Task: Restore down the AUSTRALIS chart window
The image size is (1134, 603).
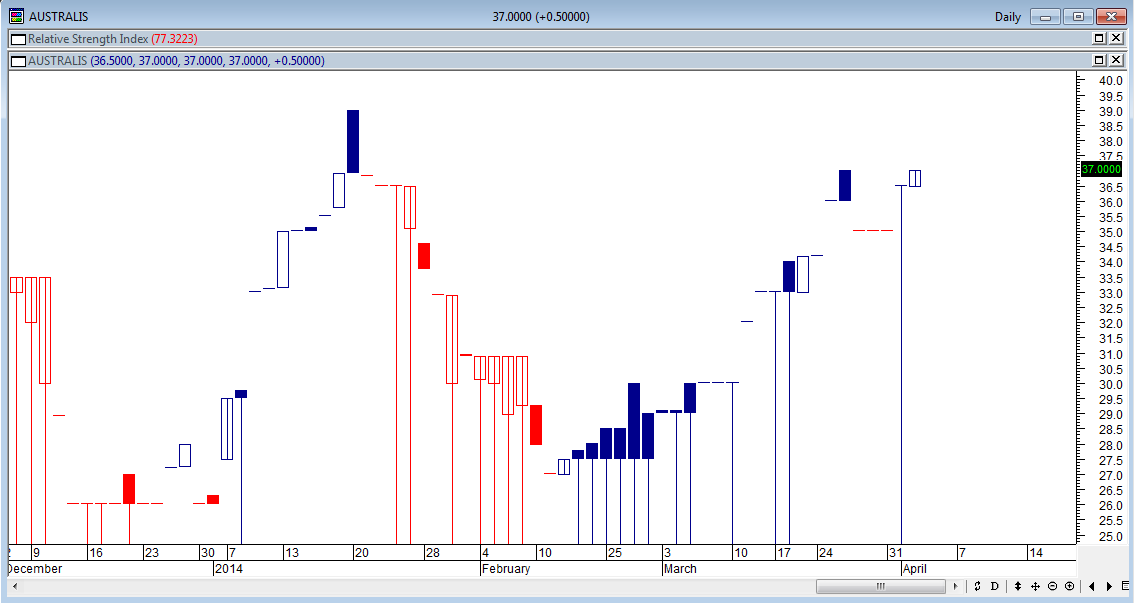Action: coord(1078,17)
